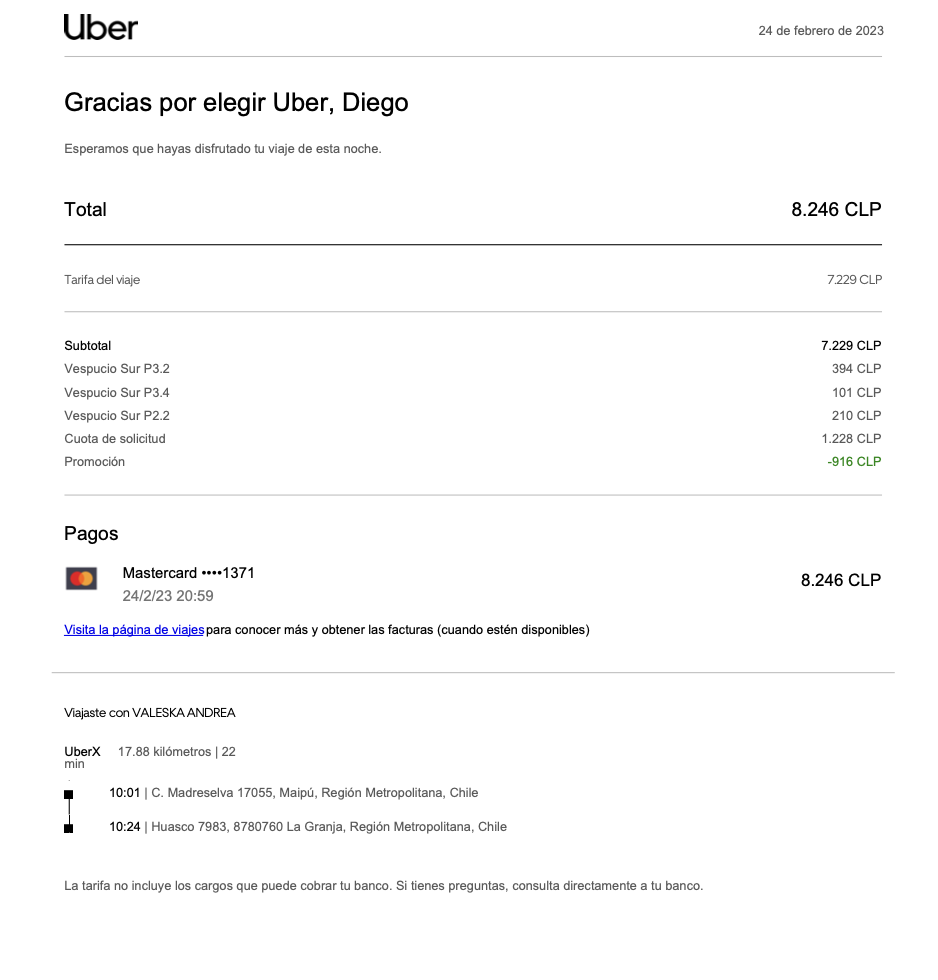Select the 10:01 pickup point marker
Screen dimensions: 938x980
coord(69,794)
